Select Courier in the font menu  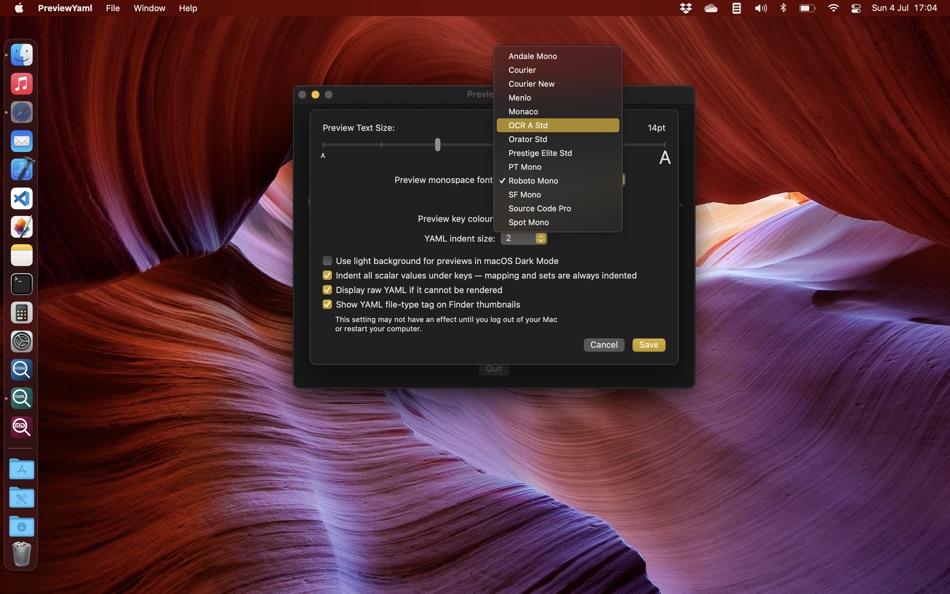pyautogui.click(x=558, y=70)
